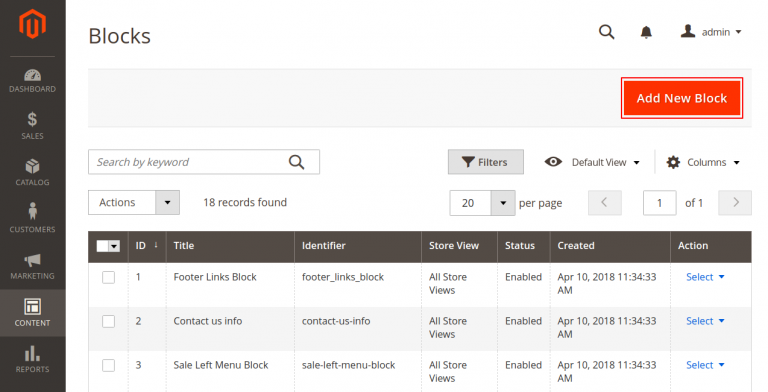The image size is (768, 392).
Task: Open the Default View dropdown
Action: [x=592, y=162]
